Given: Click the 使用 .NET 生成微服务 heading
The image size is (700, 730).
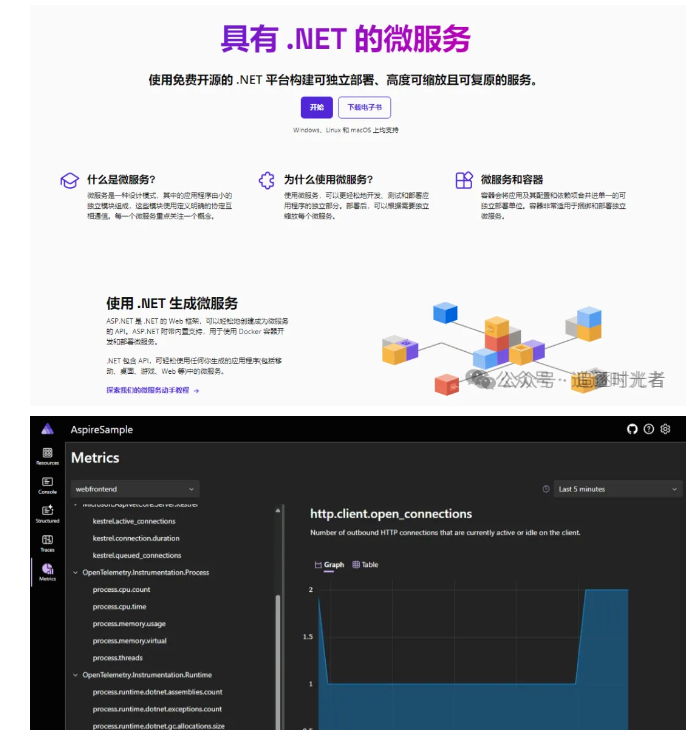Looking at the screenshot, I should (x=172, y=303).
